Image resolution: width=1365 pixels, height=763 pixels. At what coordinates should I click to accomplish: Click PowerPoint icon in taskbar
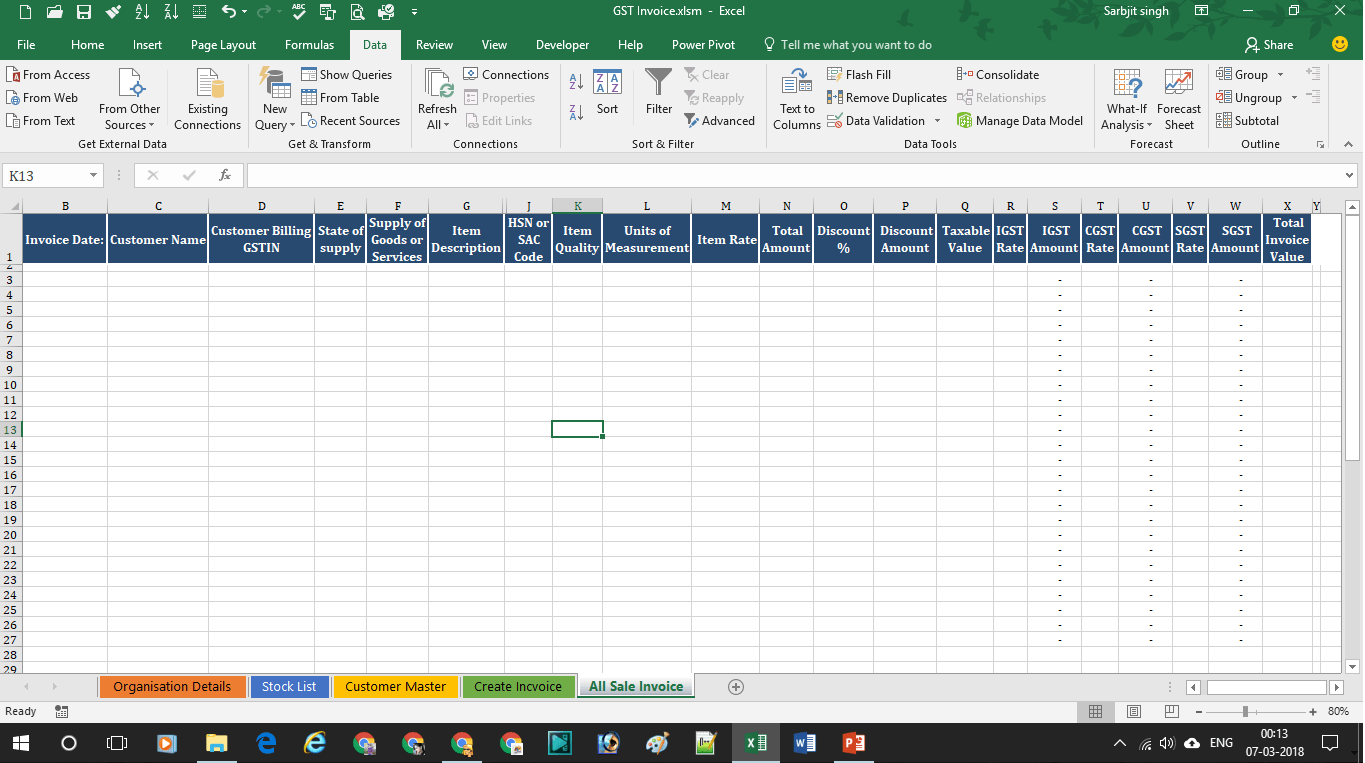(x=854, y=743)
